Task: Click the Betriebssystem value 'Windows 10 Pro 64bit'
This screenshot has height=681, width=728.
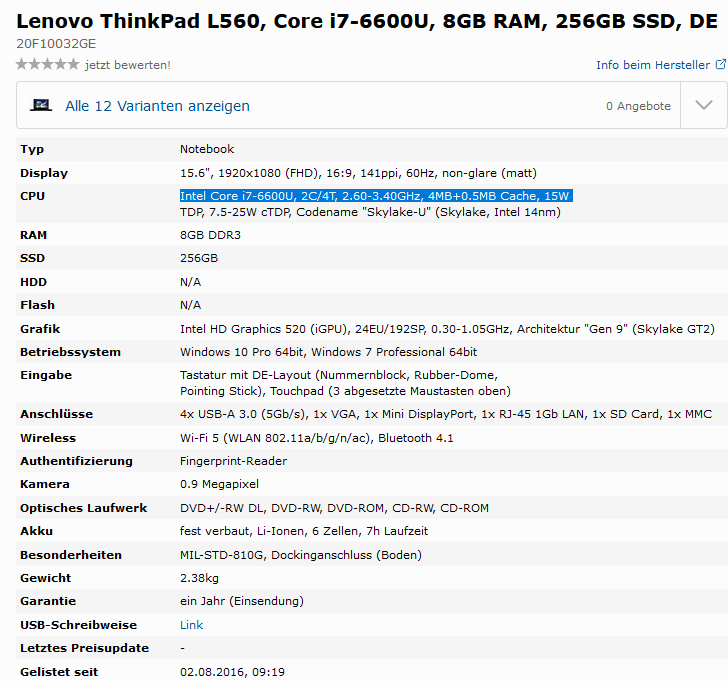Action: (242, 352)
